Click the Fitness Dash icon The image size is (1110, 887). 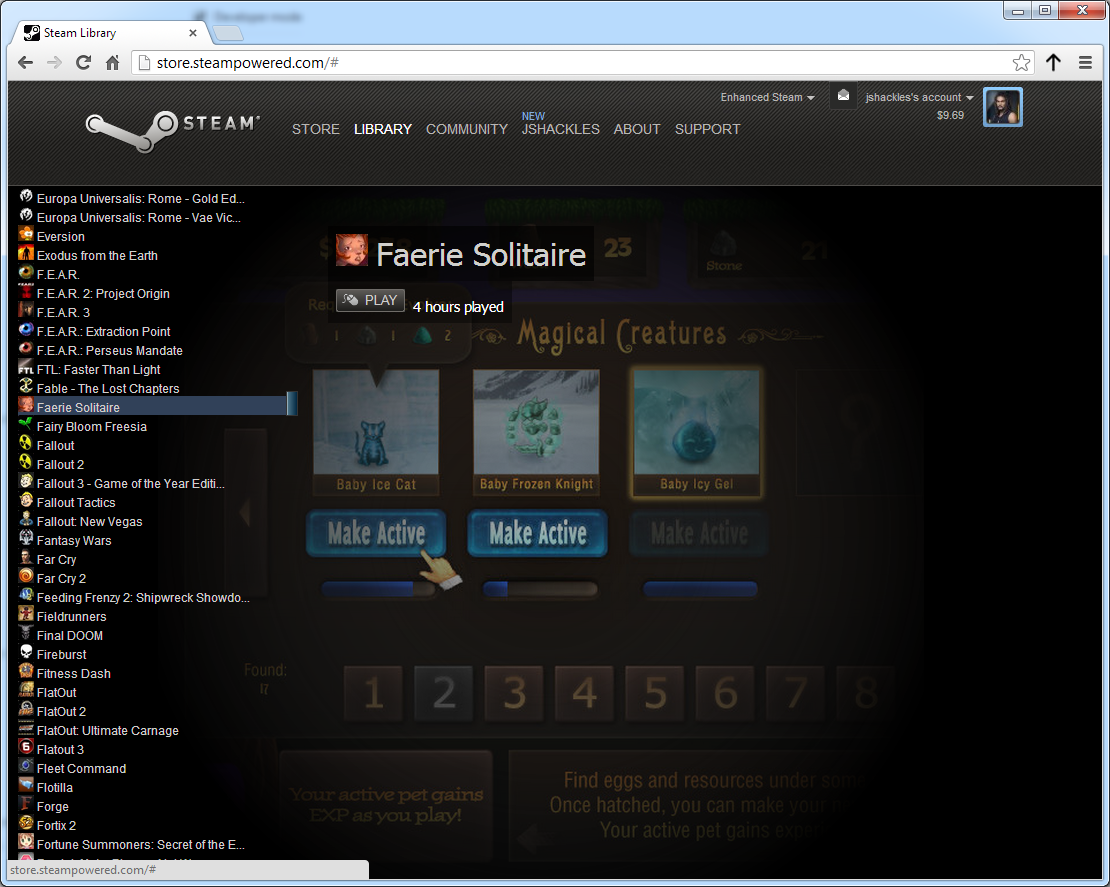tap(26, 672)
